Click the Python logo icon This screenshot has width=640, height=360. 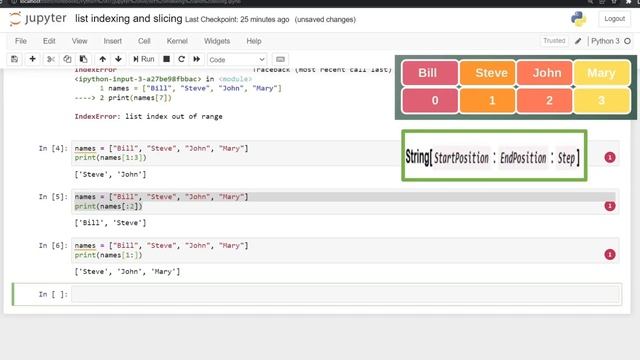click(x=578, y=19)
